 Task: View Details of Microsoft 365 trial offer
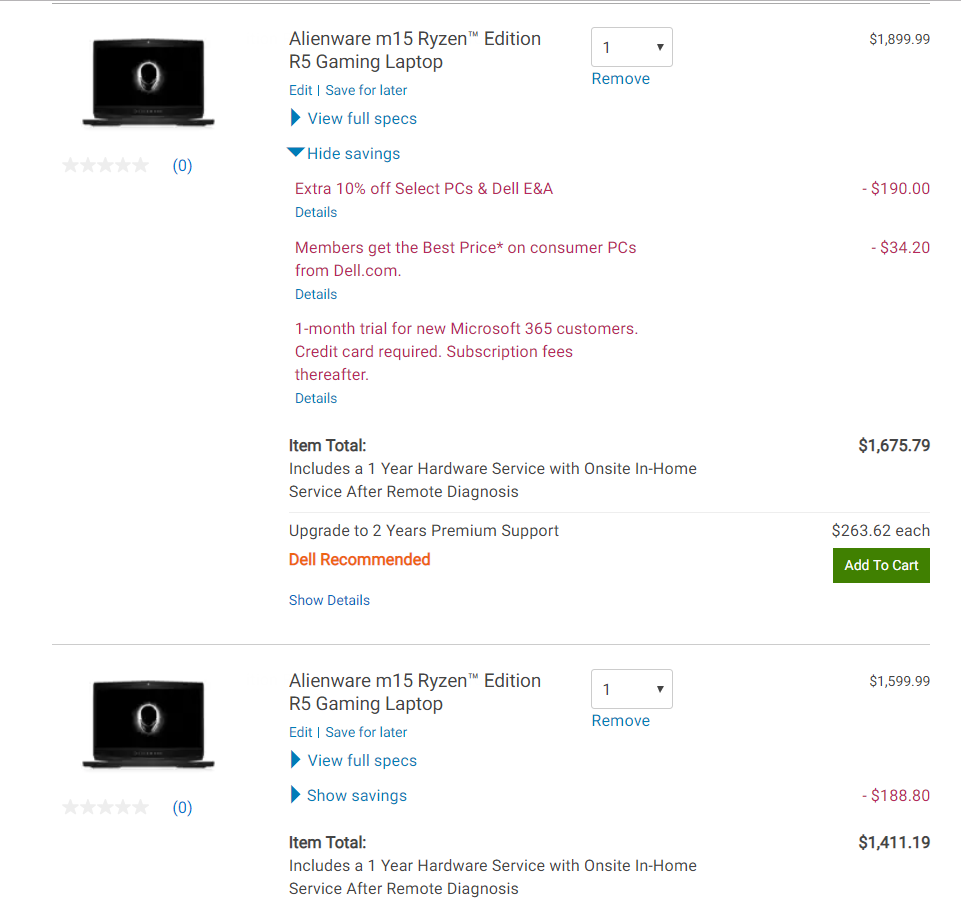[x=315, y=398]
